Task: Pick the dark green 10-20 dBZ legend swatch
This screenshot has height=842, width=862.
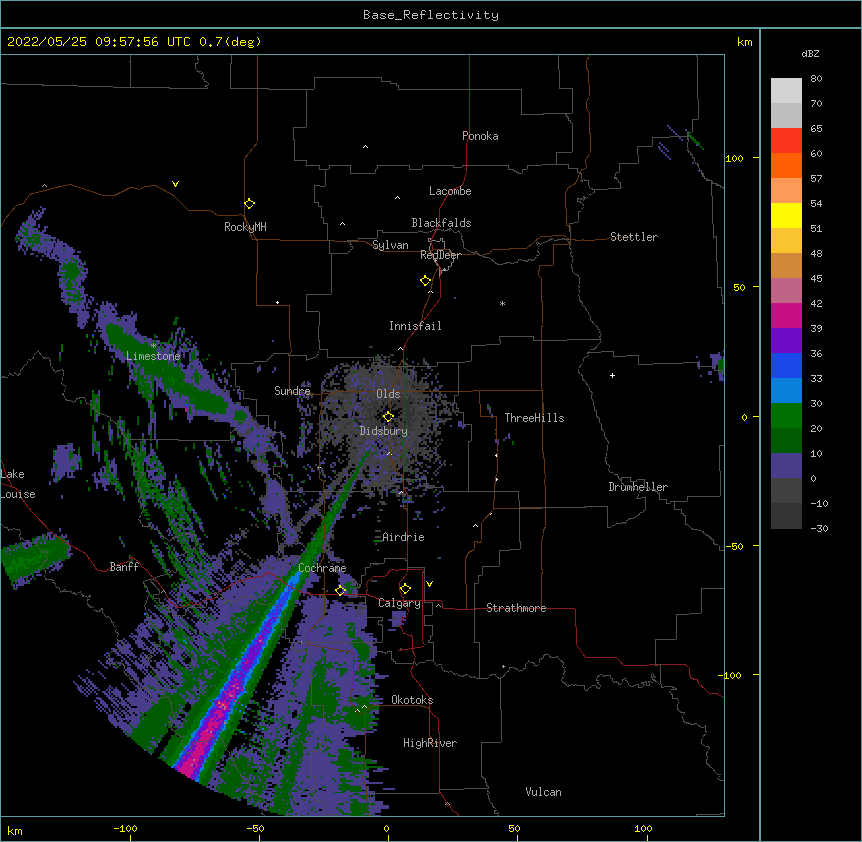Action: 786,441
